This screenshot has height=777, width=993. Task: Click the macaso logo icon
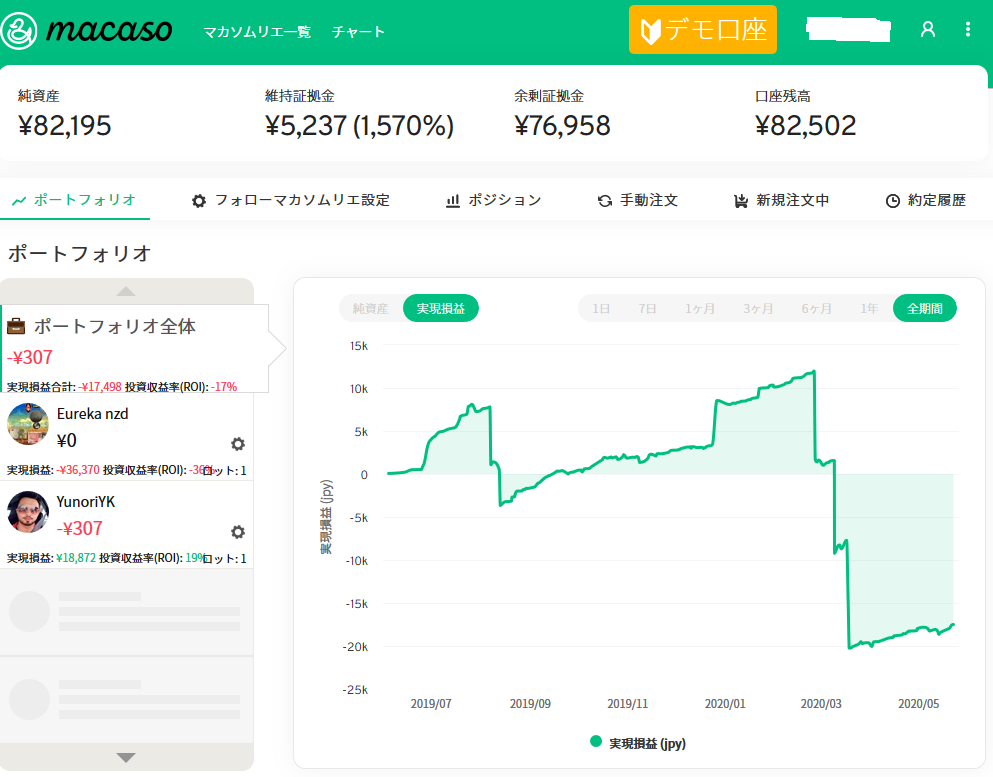(x=20, y=31)
